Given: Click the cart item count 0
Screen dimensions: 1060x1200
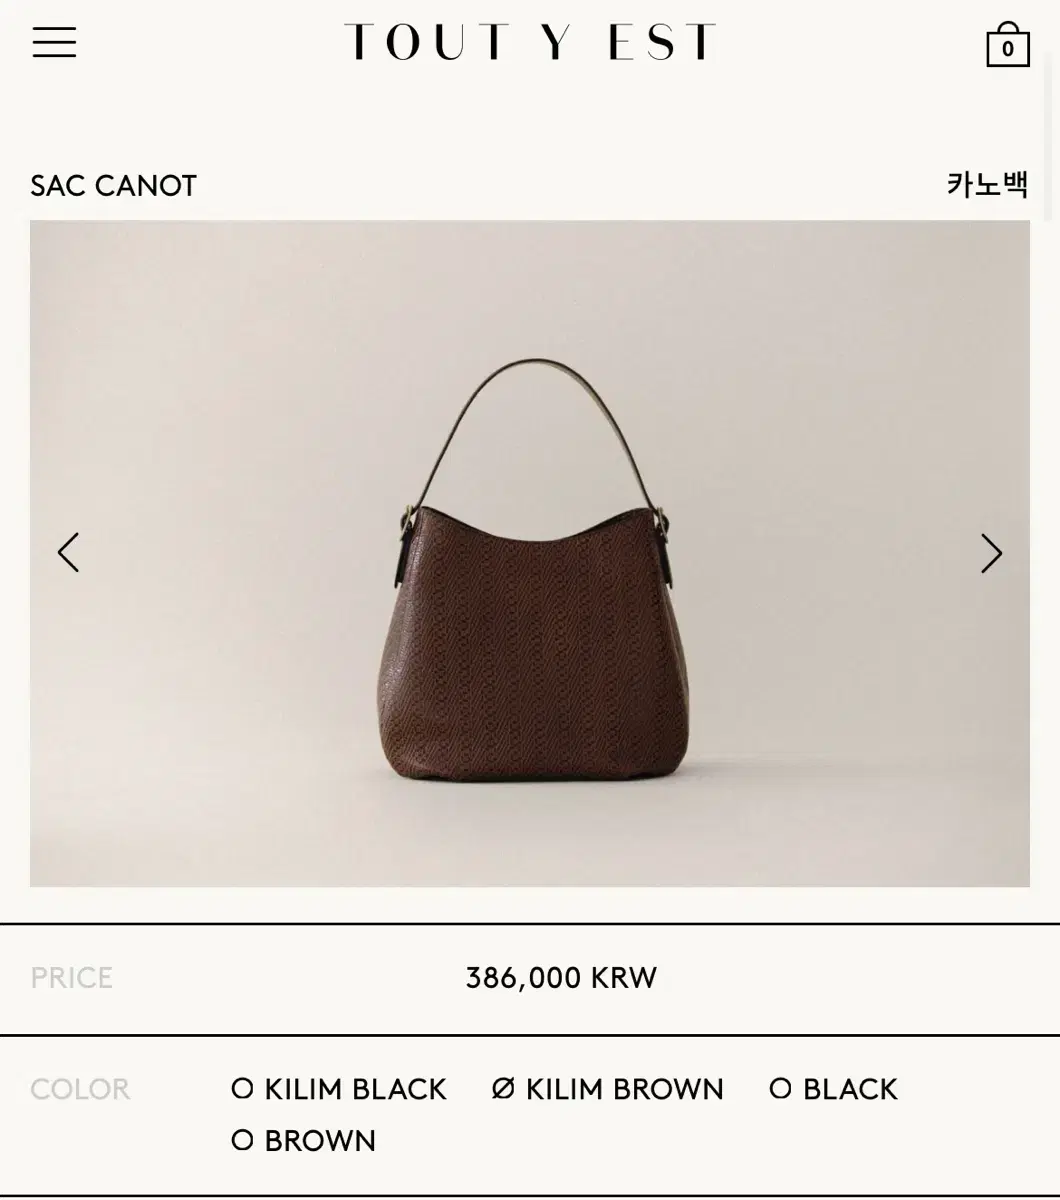Looking at the screenshot, I should (x=1008, y=49).
